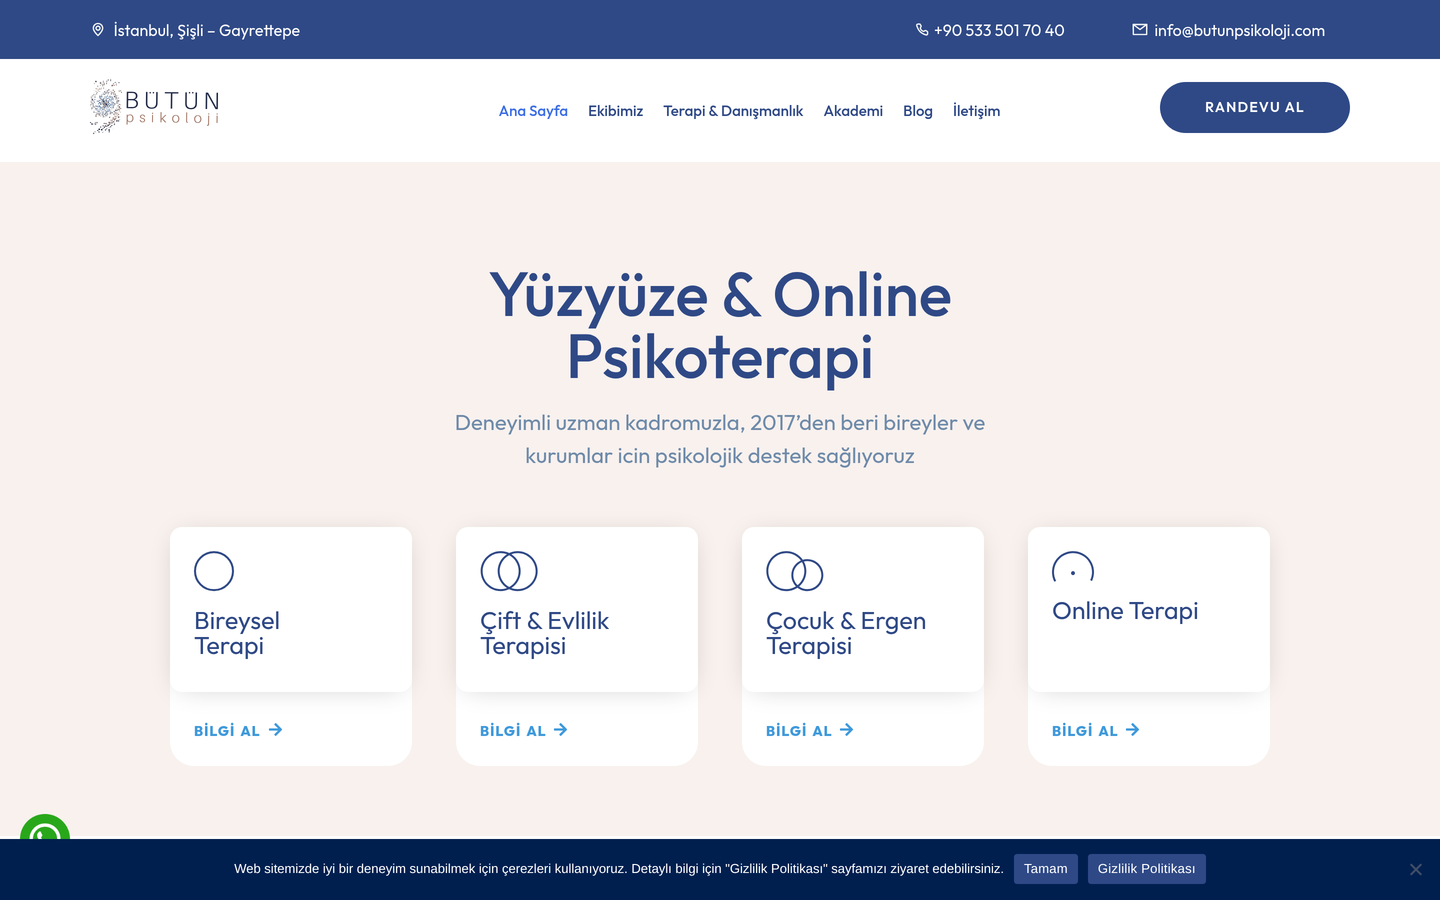Image resolution: width=1440 pixels, height=900 pixels.
Task: Click the single circle icon on Bireysel Terapi
Action: click(x=214, y=571)
